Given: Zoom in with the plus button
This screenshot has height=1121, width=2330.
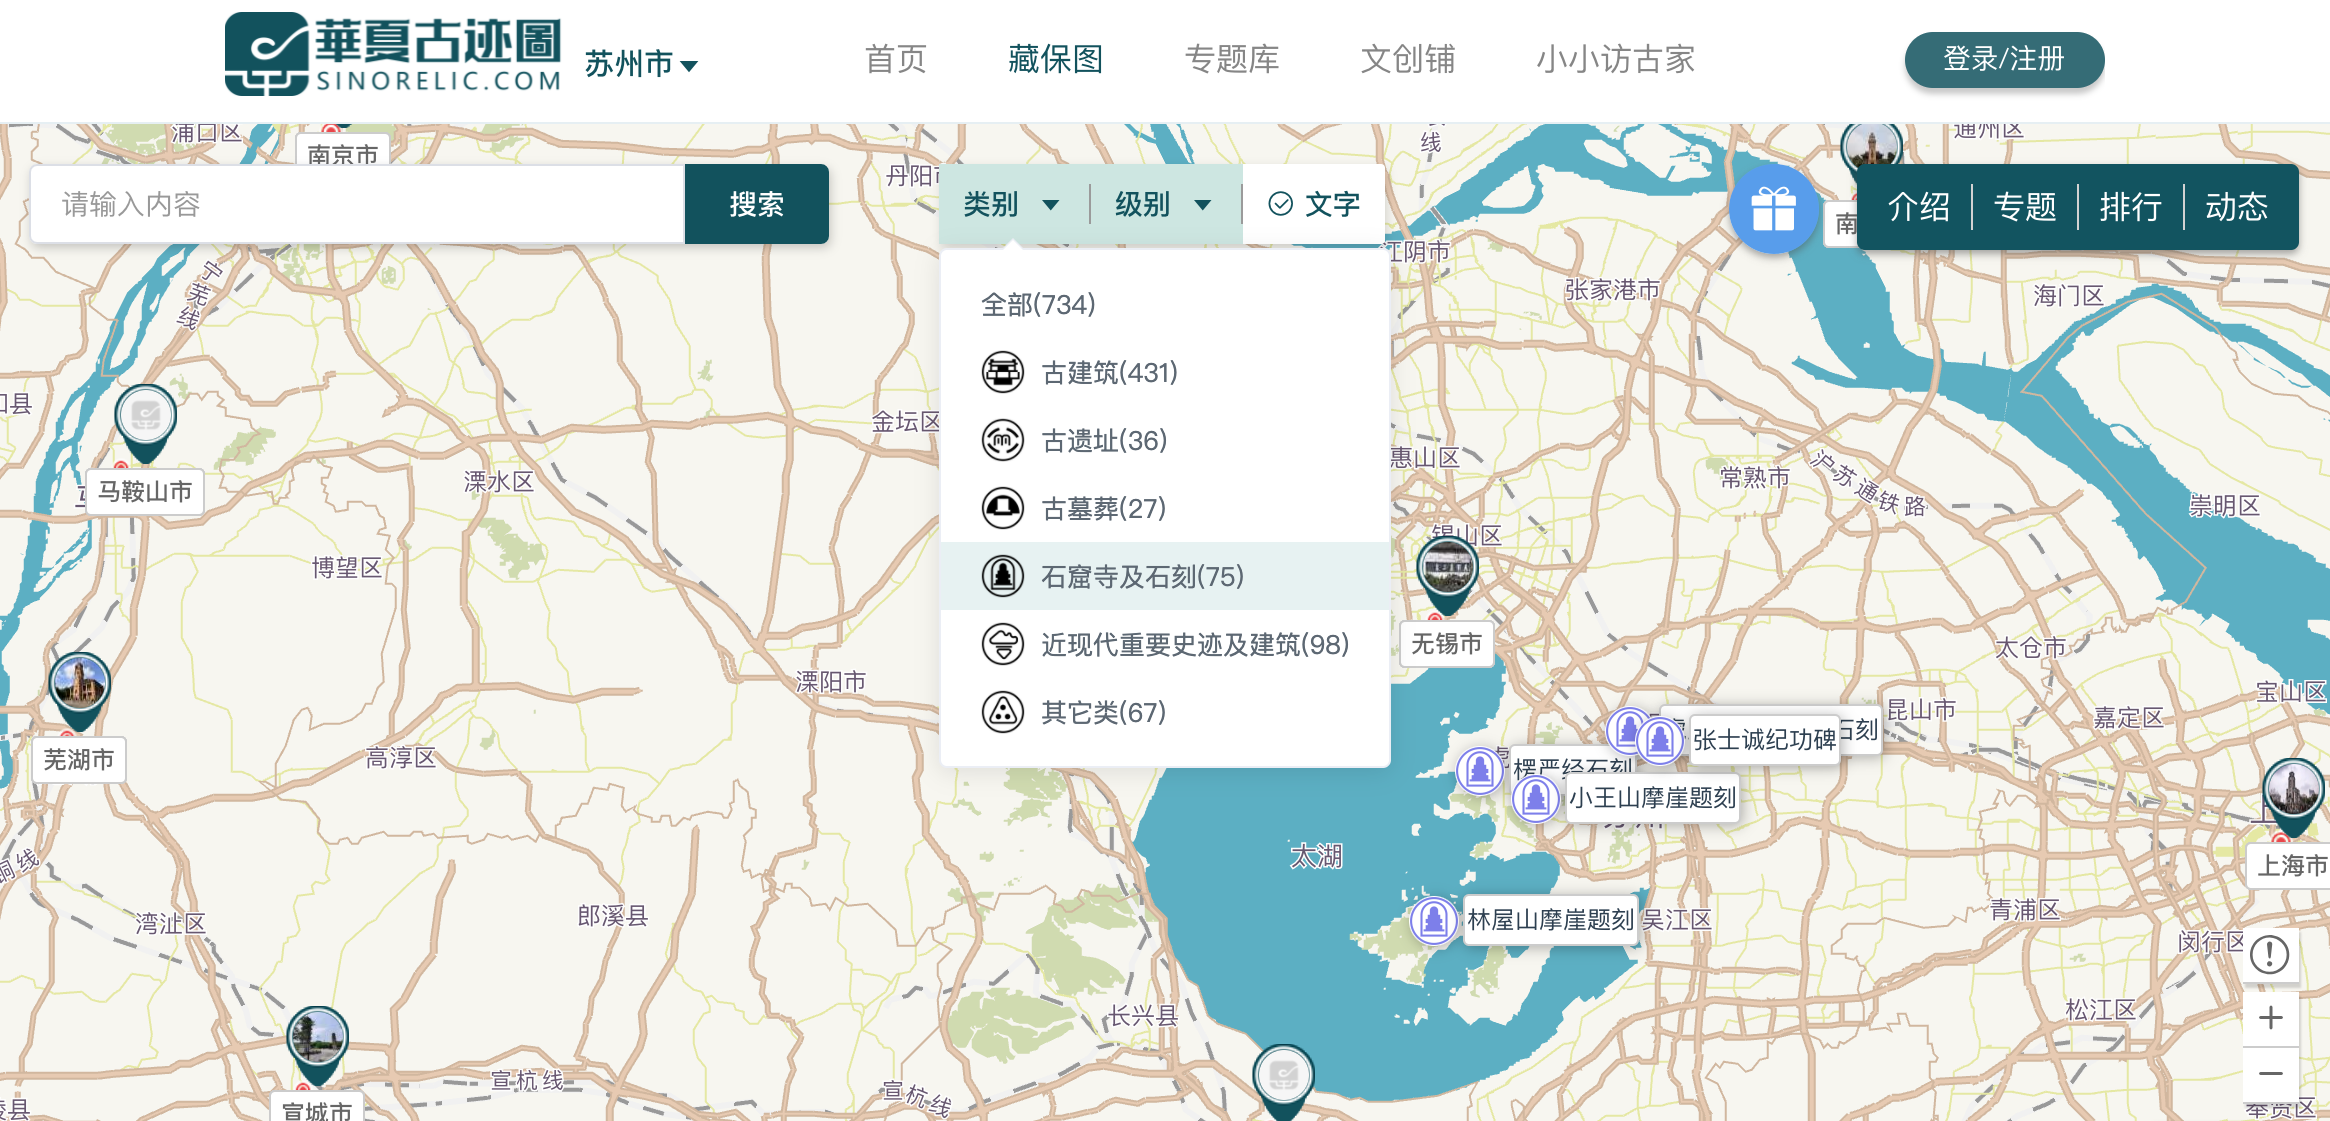Looking at the screenshot, I should click(2270, 1018).
